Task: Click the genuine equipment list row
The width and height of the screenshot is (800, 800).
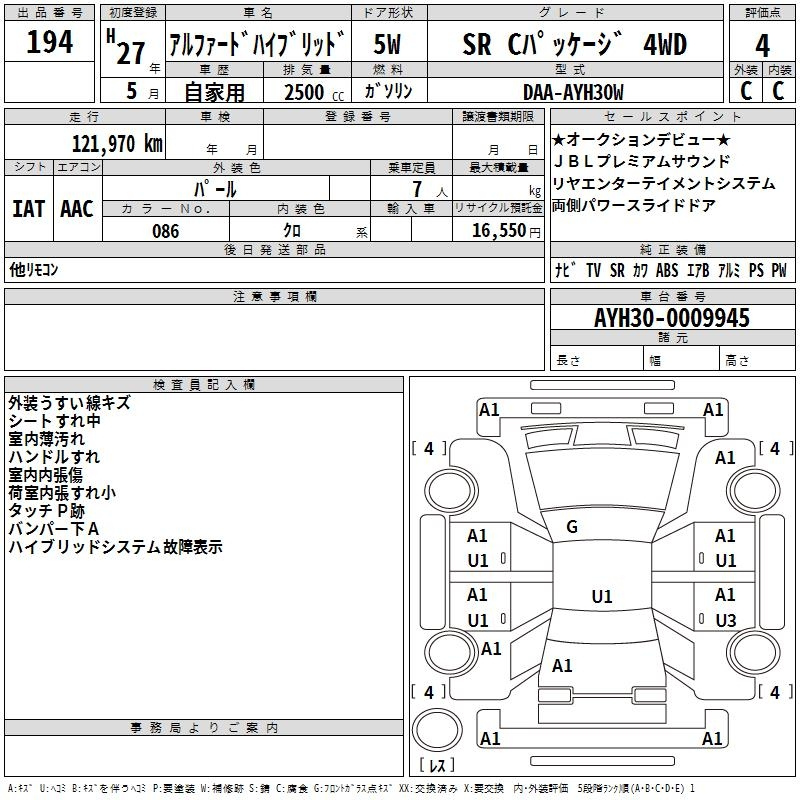Action: coord(671,270)
